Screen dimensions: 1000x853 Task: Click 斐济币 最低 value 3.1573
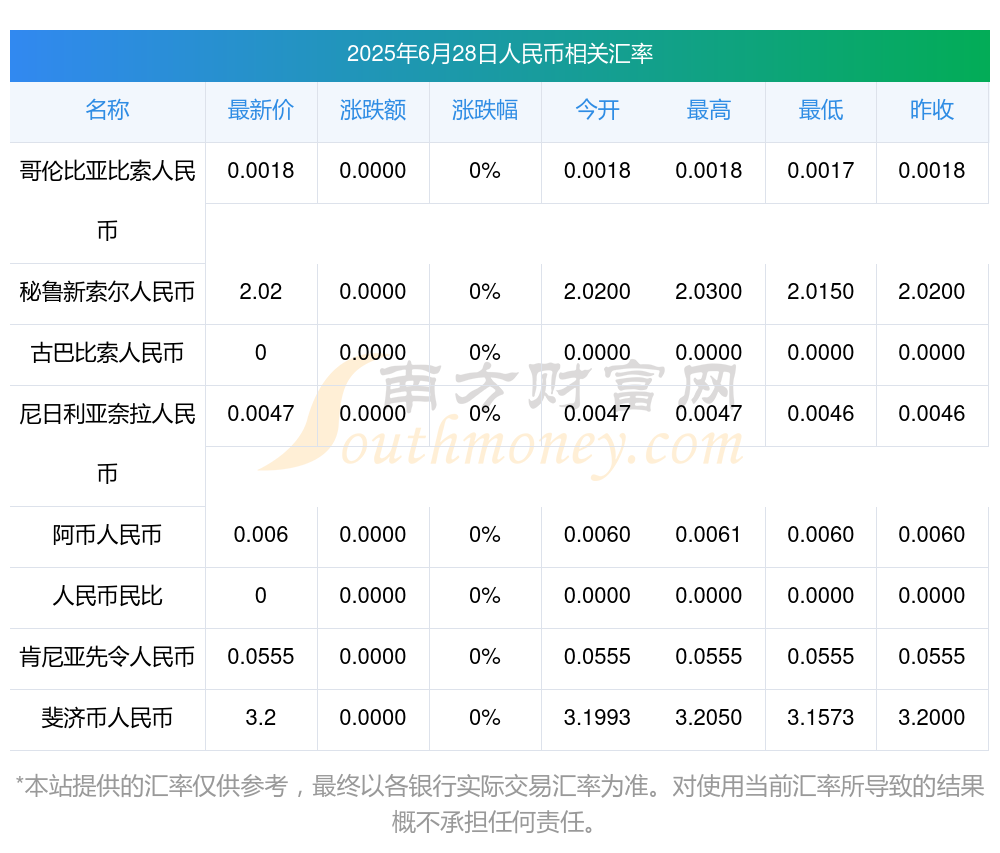(820, 718)
